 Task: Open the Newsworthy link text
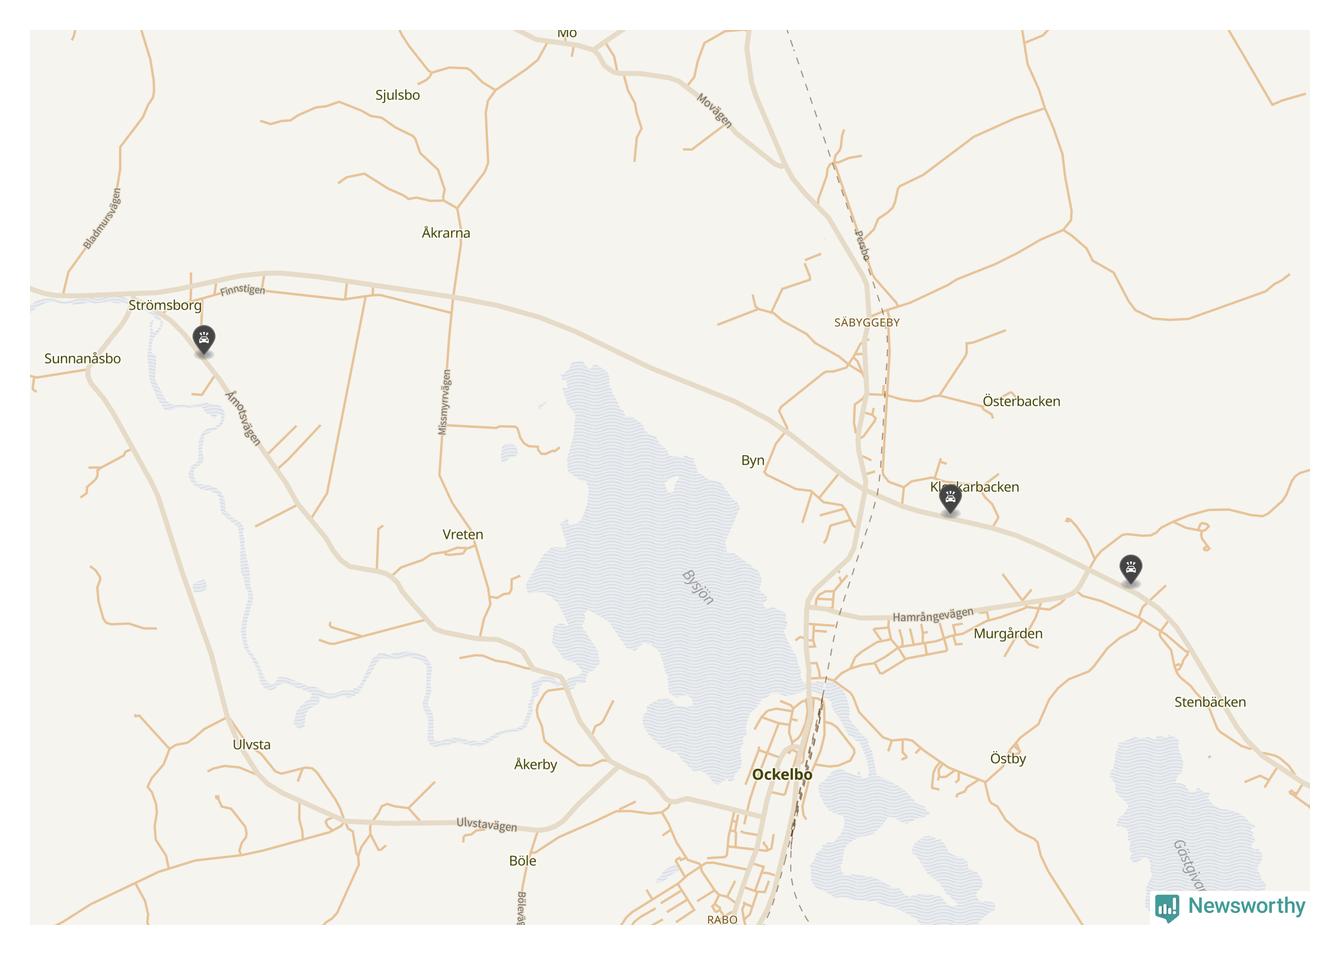point(1246,906)
